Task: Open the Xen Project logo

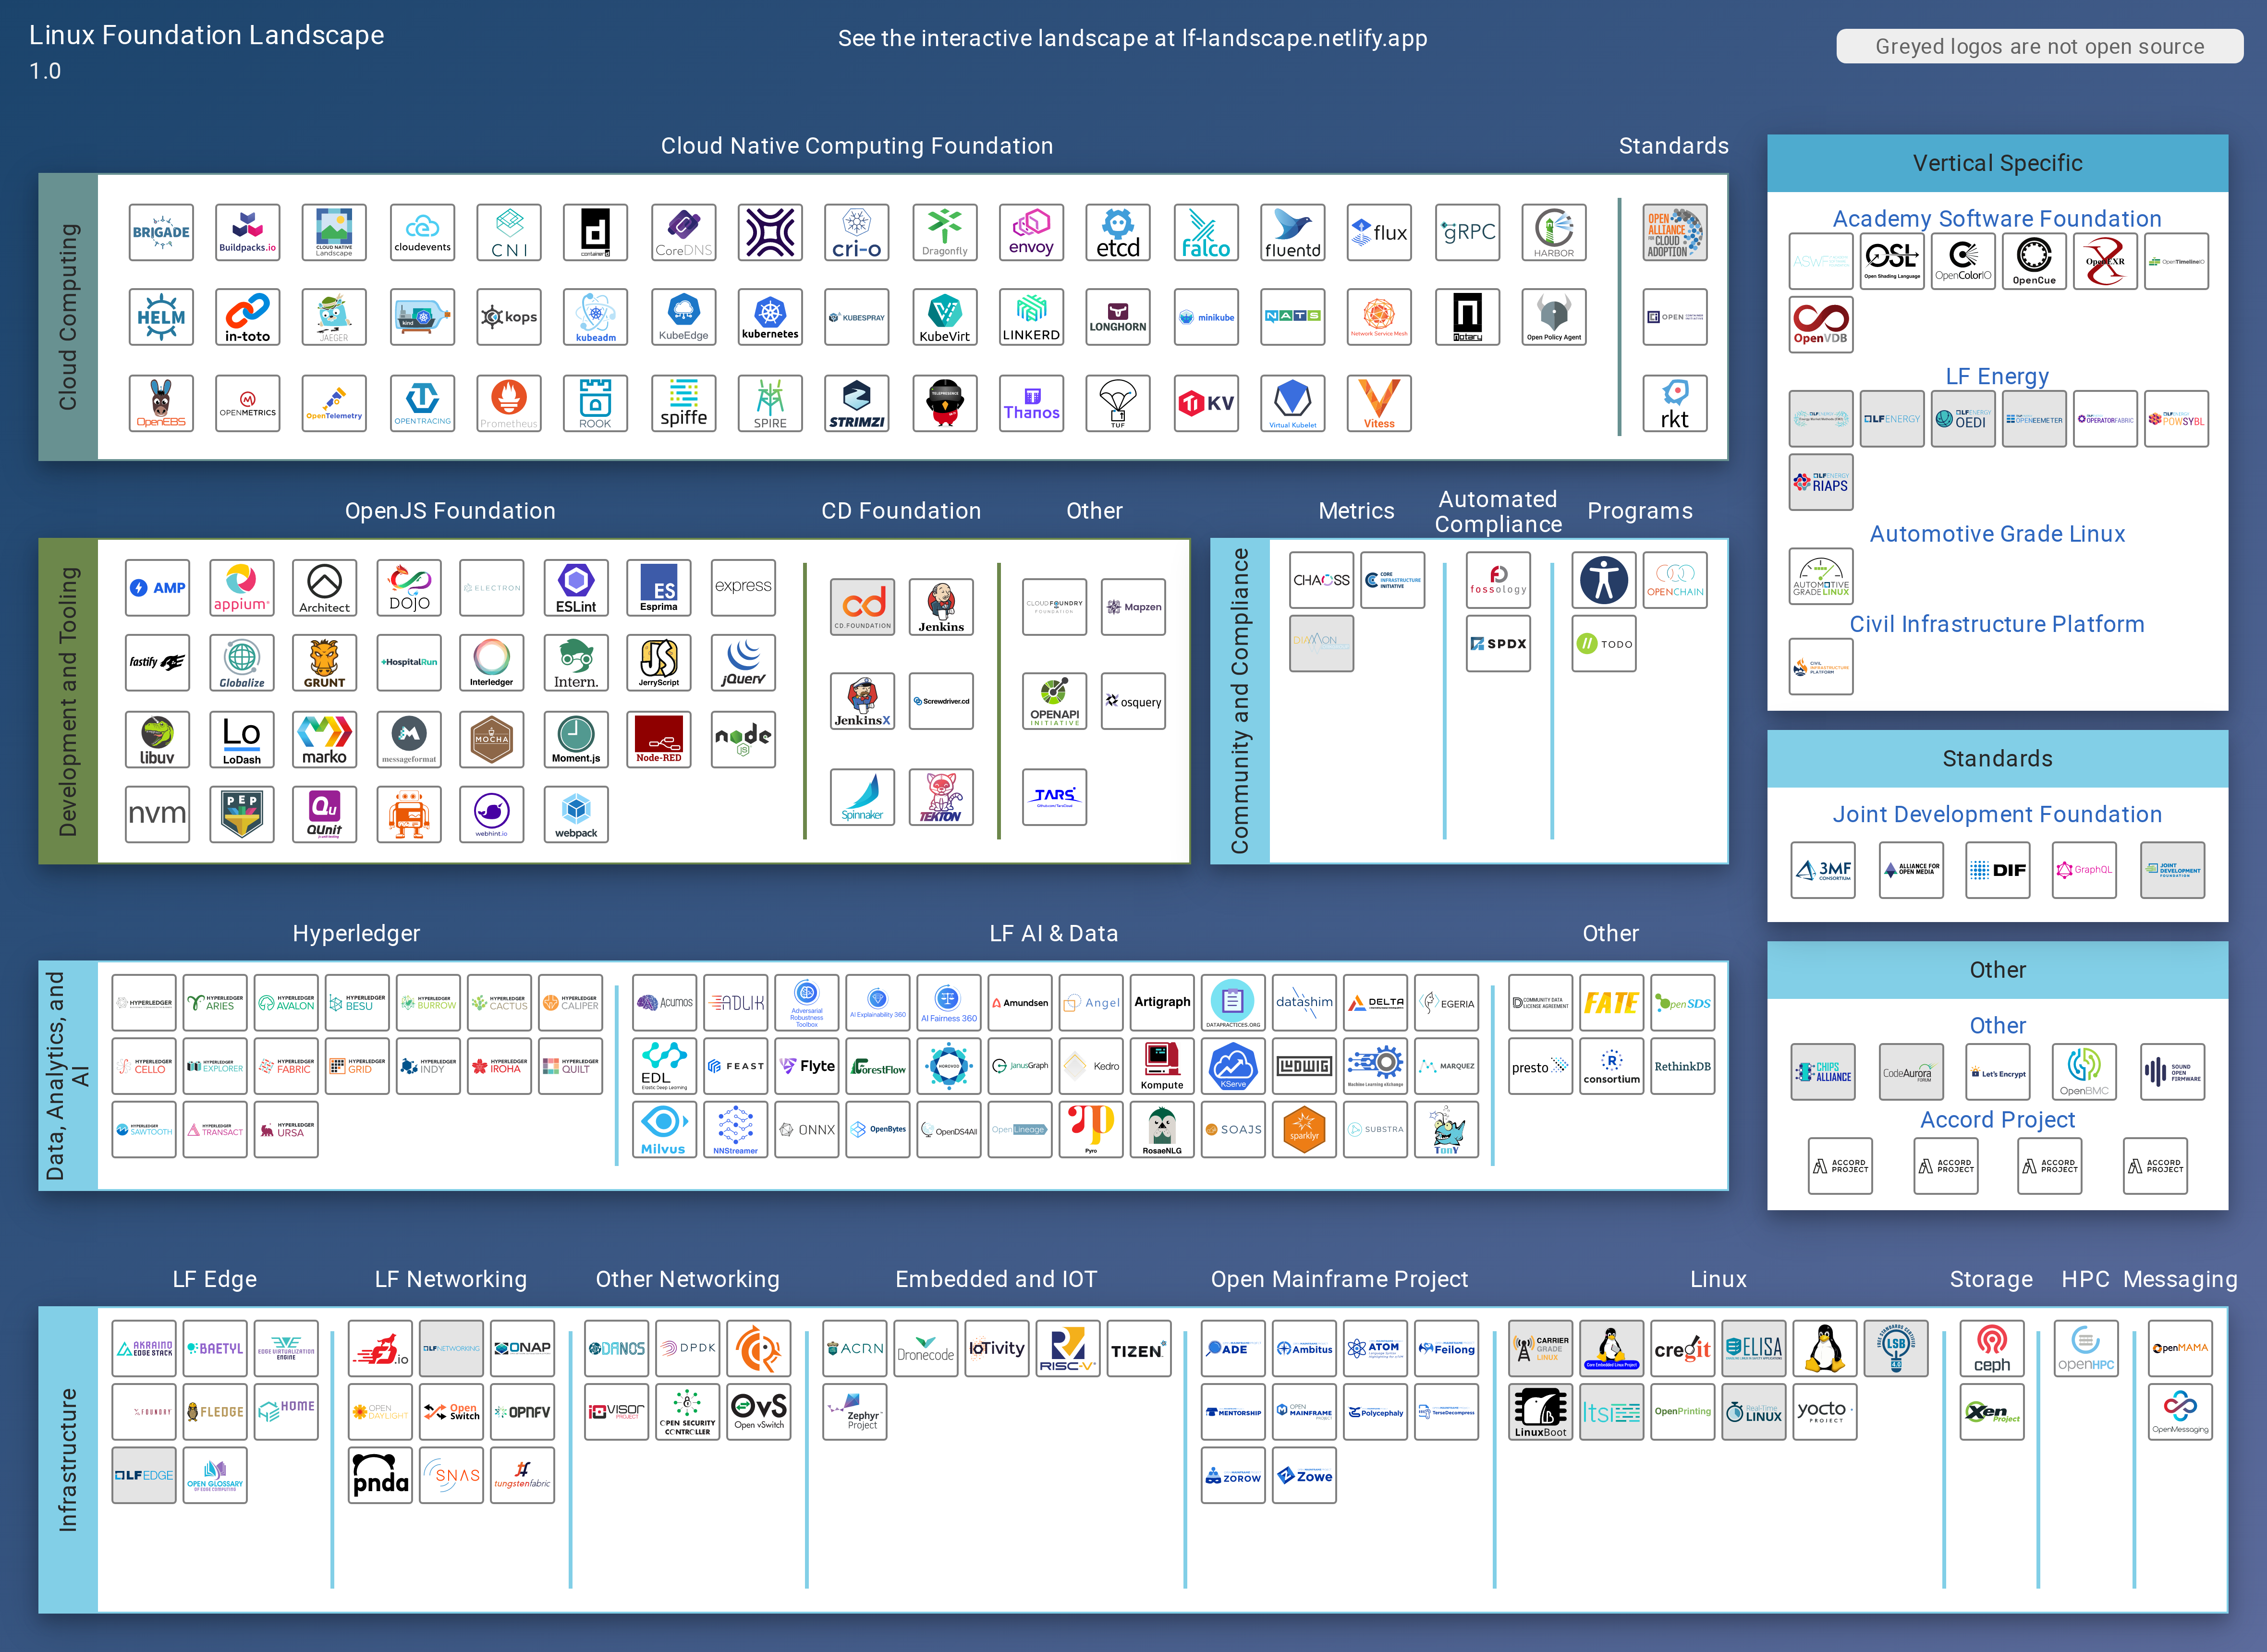Action: click(x=1992, y=1412)
